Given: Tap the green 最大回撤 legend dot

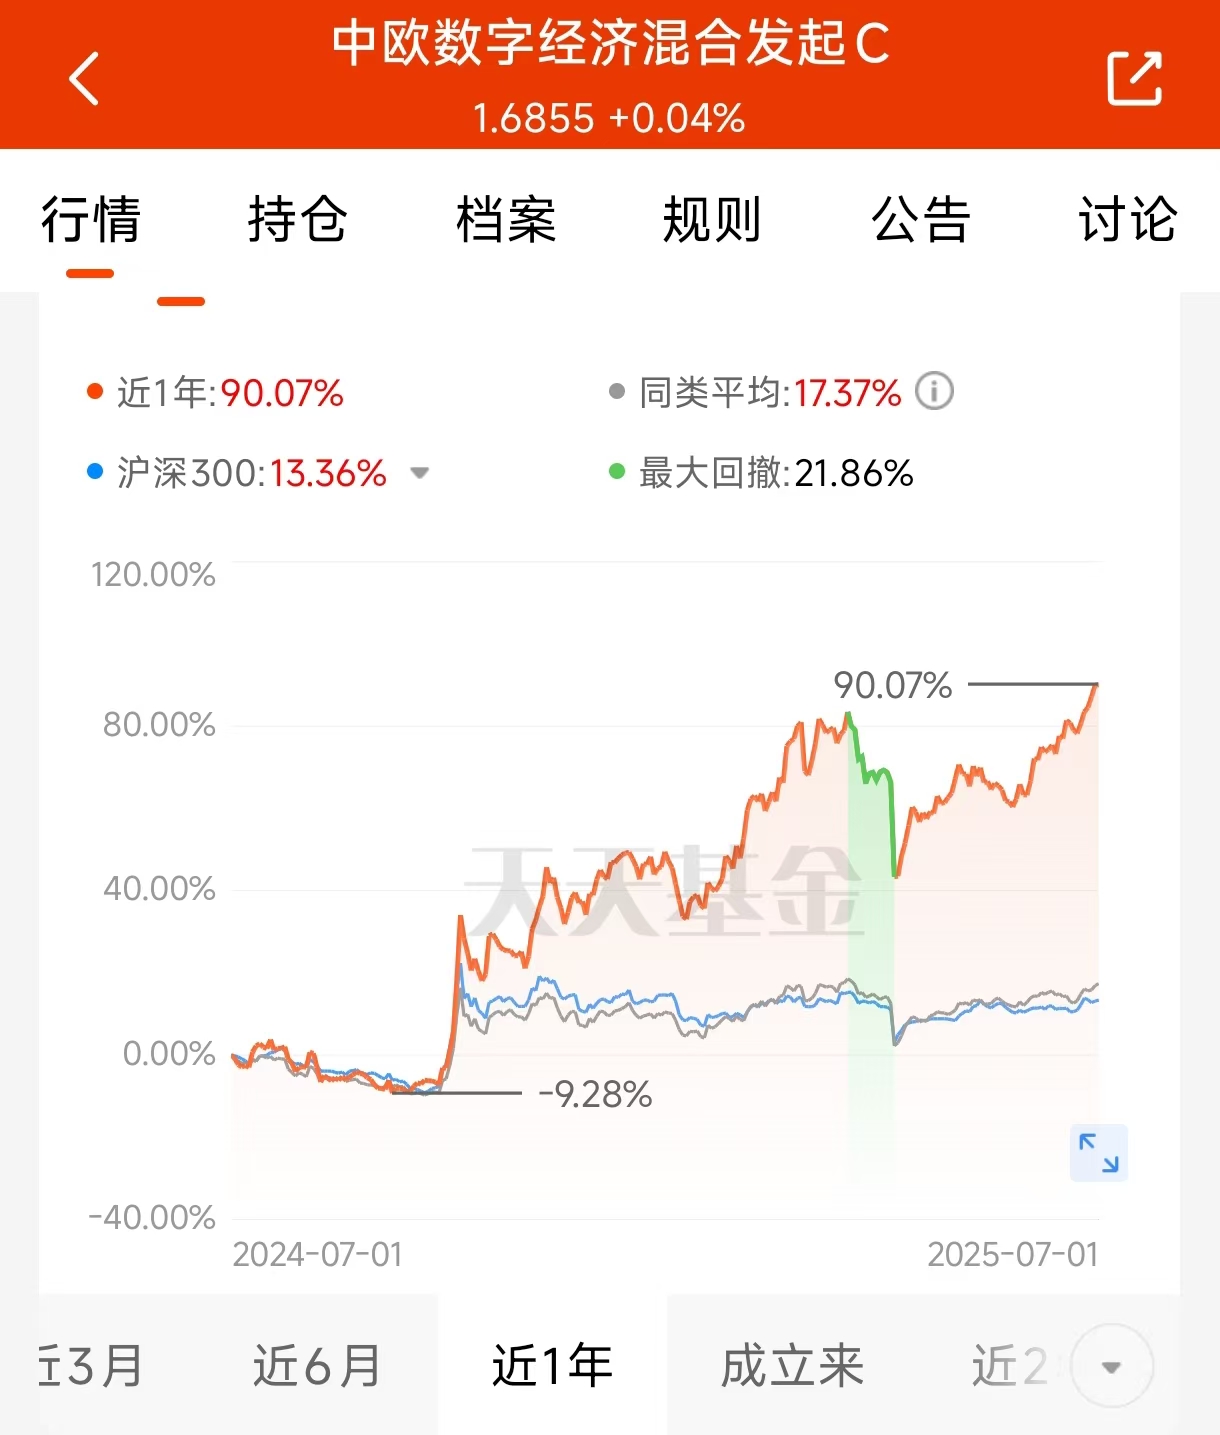Looking at the screenshot, I should pyautogui.click(x=617, y=471).
